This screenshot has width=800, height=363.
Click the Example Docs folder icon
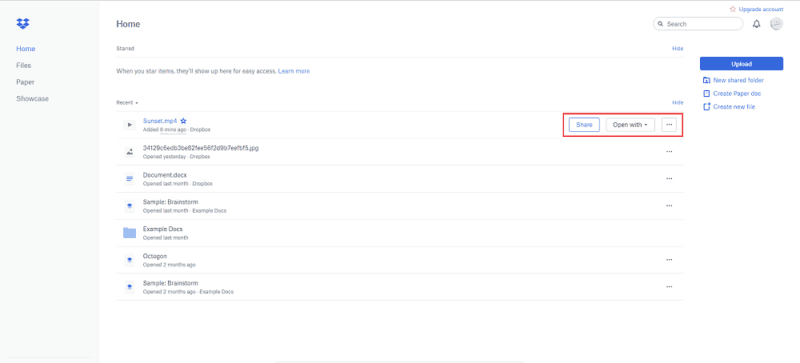click(x=130, y=233)
